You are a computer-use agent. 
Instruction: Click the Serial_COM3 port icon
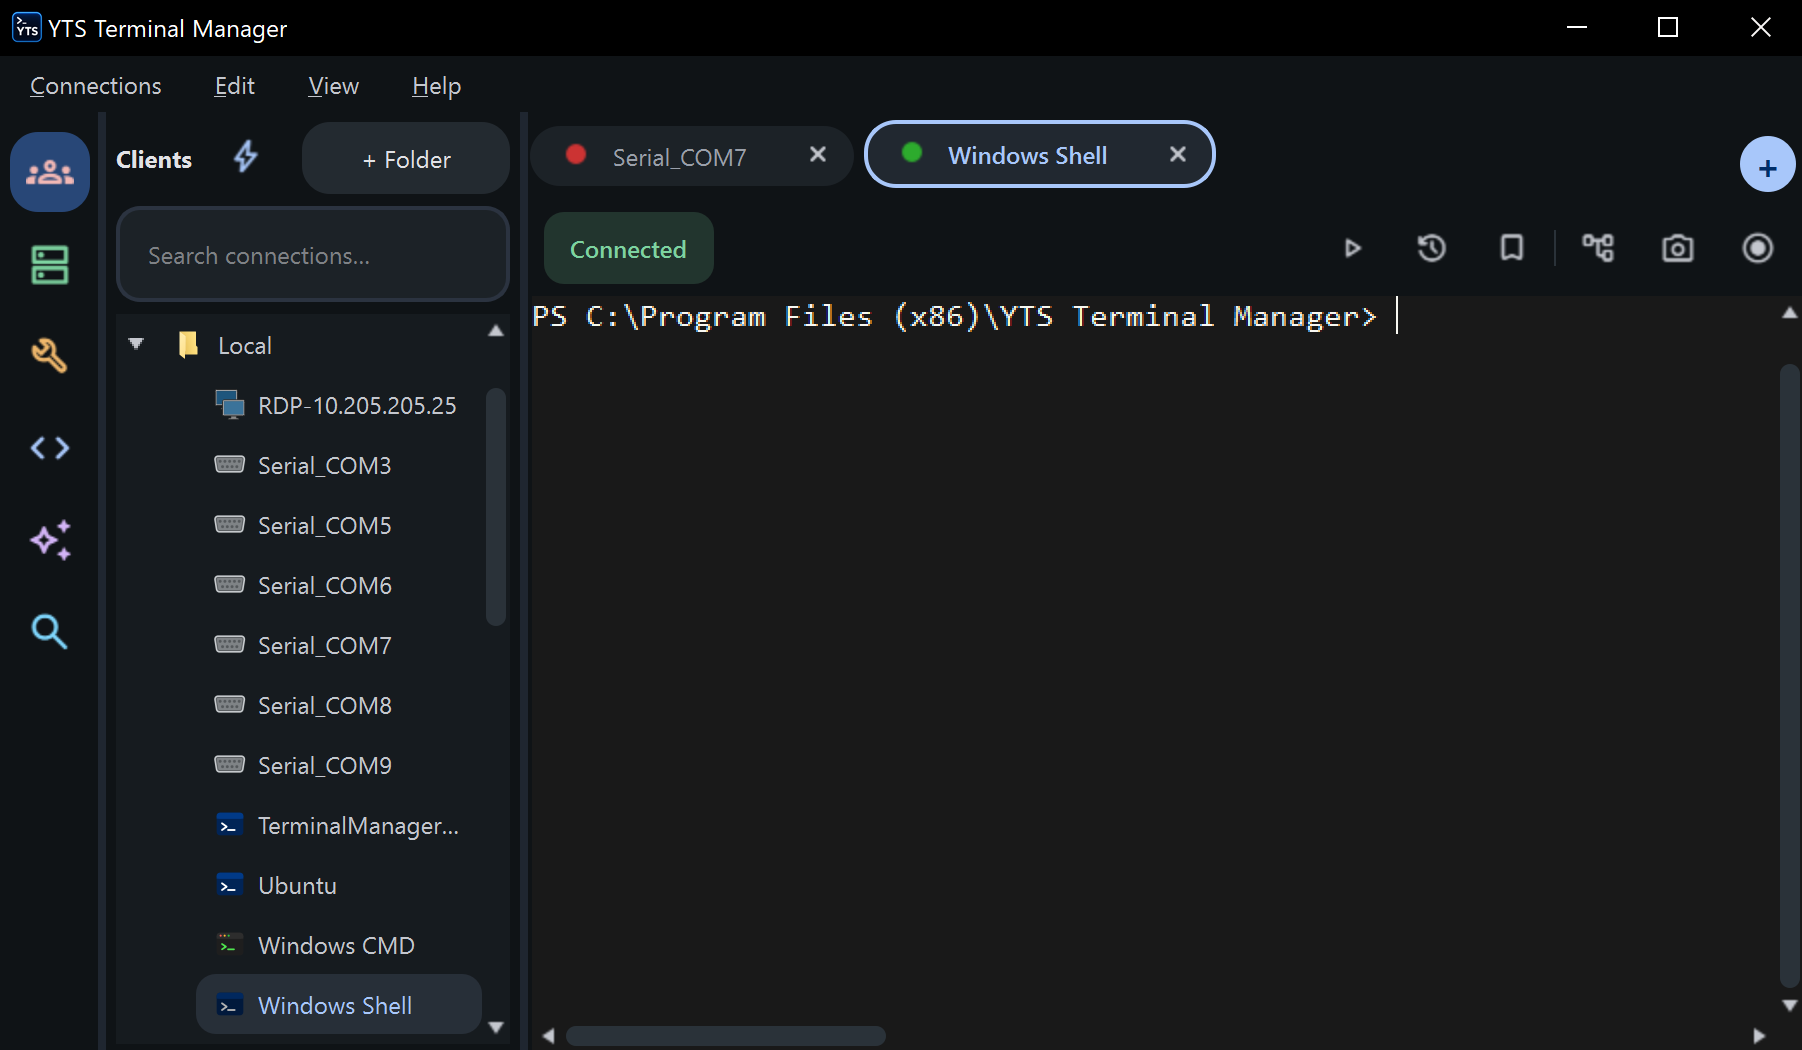[x=230, y=464]
